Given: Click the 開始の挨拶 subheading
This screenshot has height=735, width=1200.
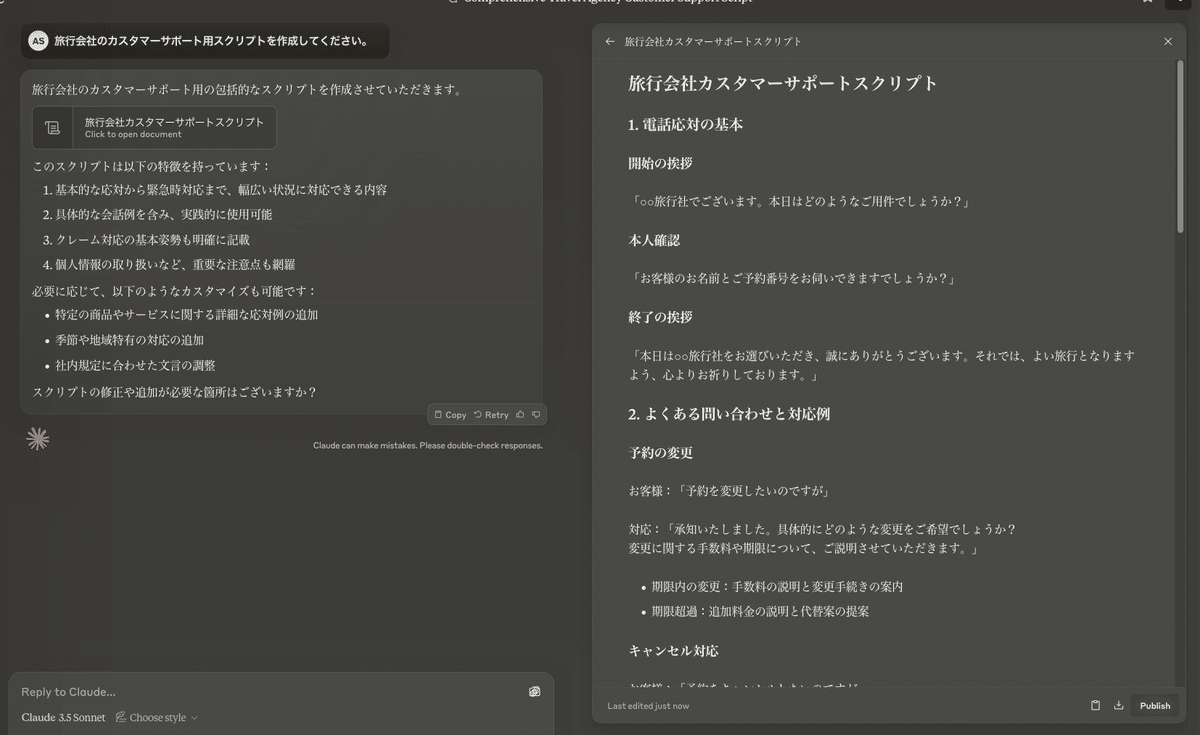Looking at the screenshot, I should [x=660, y=163].
